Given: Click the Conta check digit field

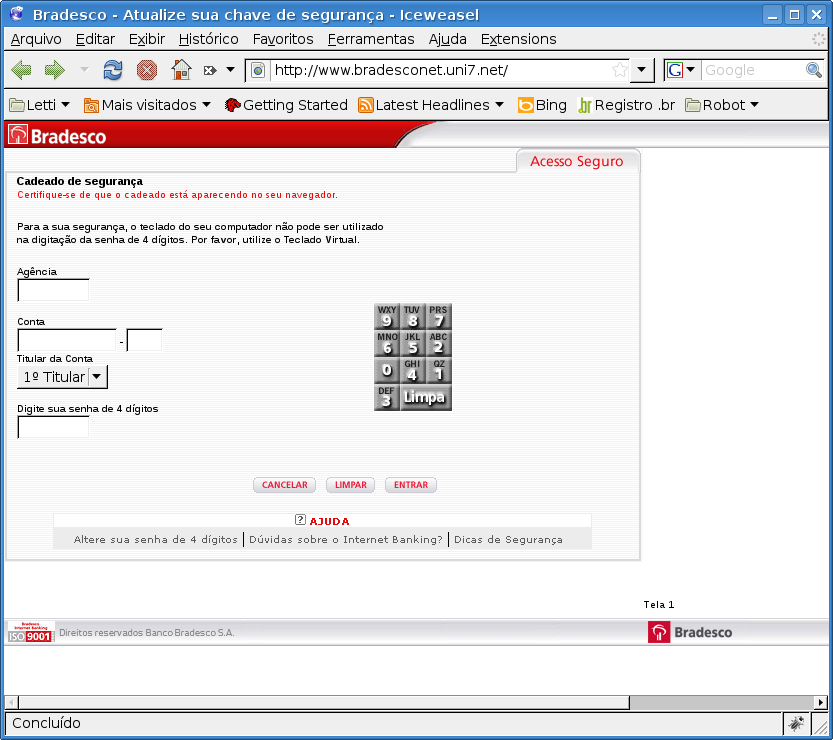Looking at the screenshot, I should 144,340.
